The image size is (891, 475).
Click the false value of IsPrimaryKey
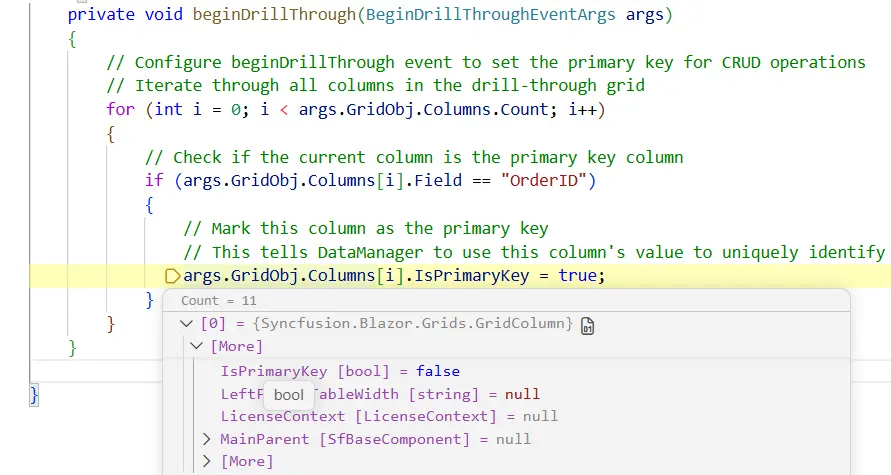click(438, 371)
